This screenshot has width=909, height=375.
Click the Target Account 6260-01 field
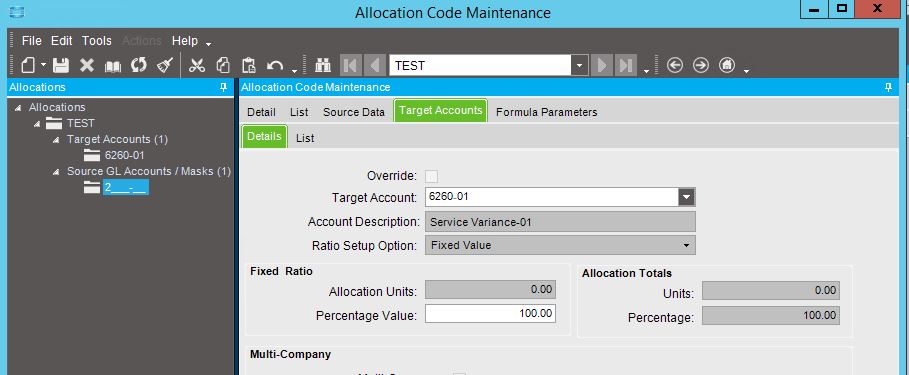coord(552,197)
